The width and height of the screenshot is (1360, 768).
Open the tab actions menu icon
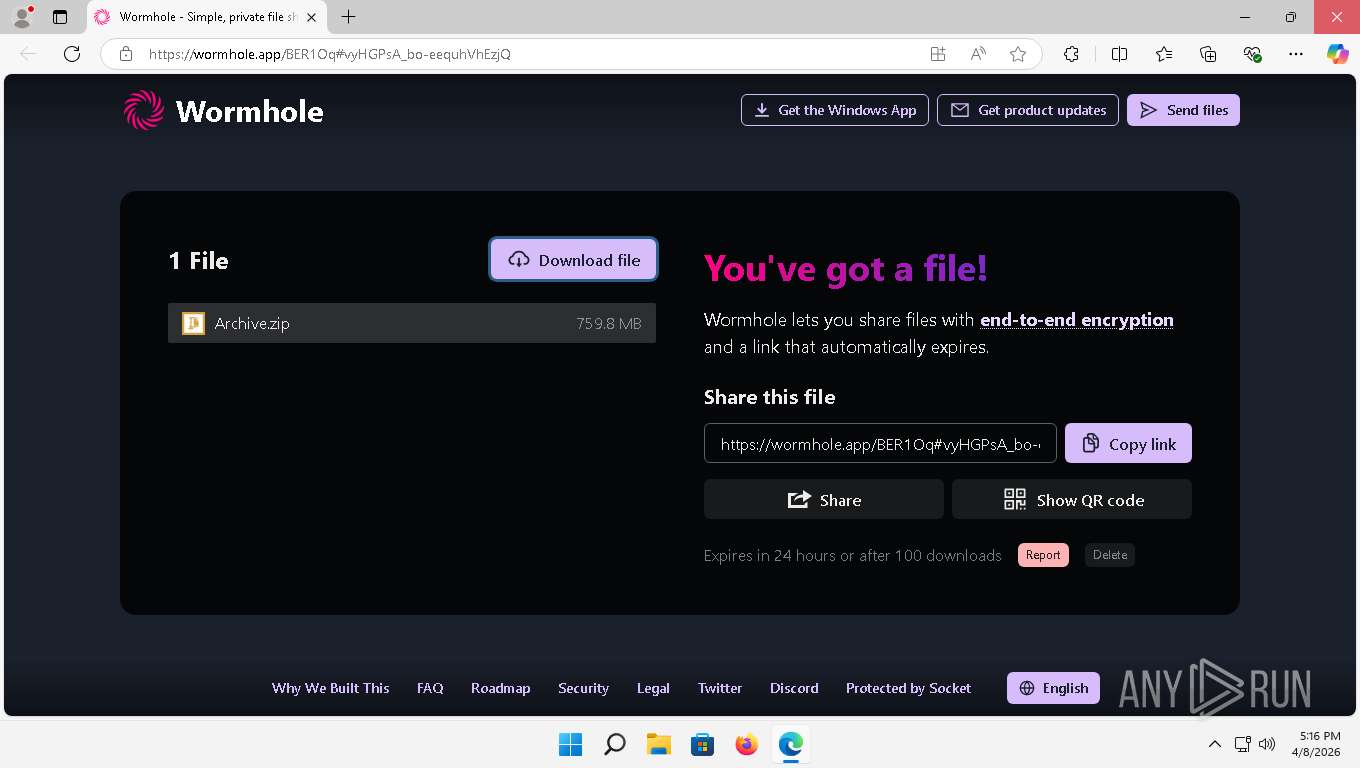click(60, 17)
